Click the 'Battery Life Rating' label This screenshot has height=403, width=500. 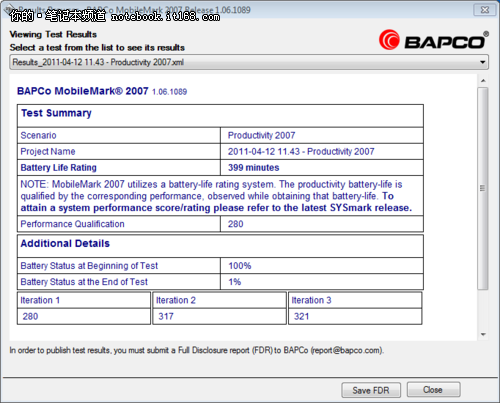coord(59,168)
